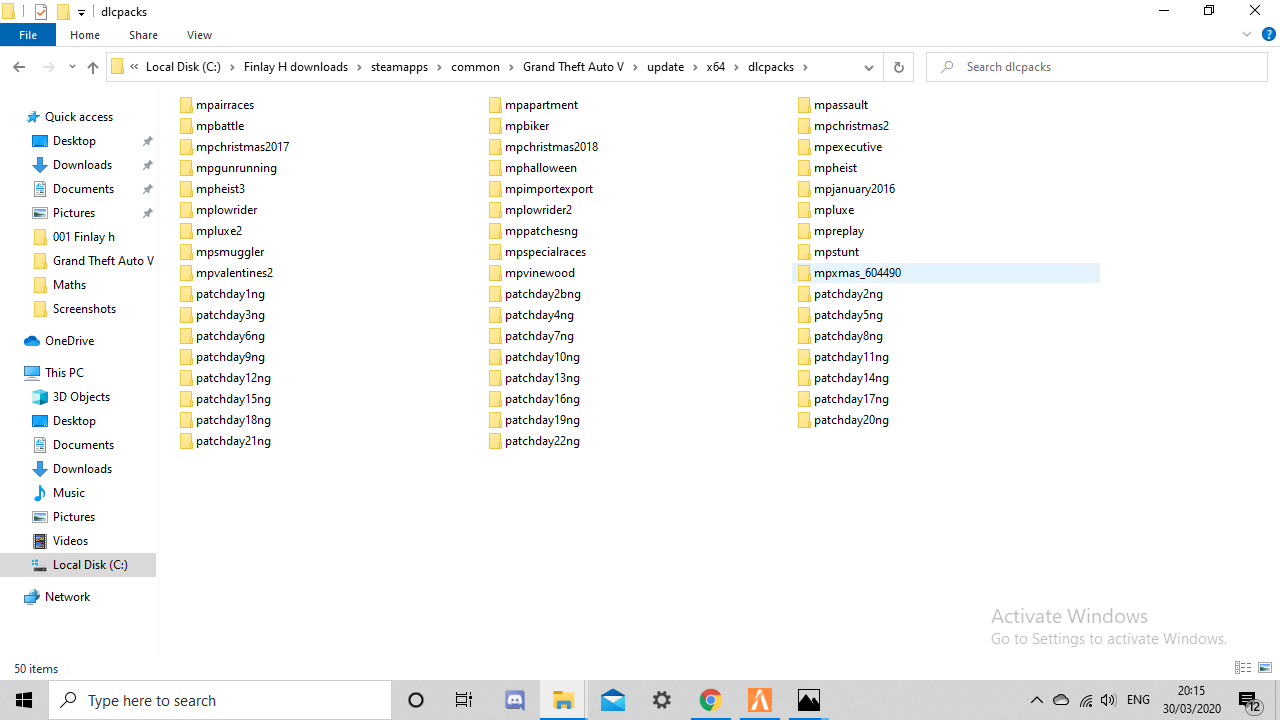Open the Photos app on taskbar
Viewport: 1280px width, 720px height.
(x=808, y=700)
